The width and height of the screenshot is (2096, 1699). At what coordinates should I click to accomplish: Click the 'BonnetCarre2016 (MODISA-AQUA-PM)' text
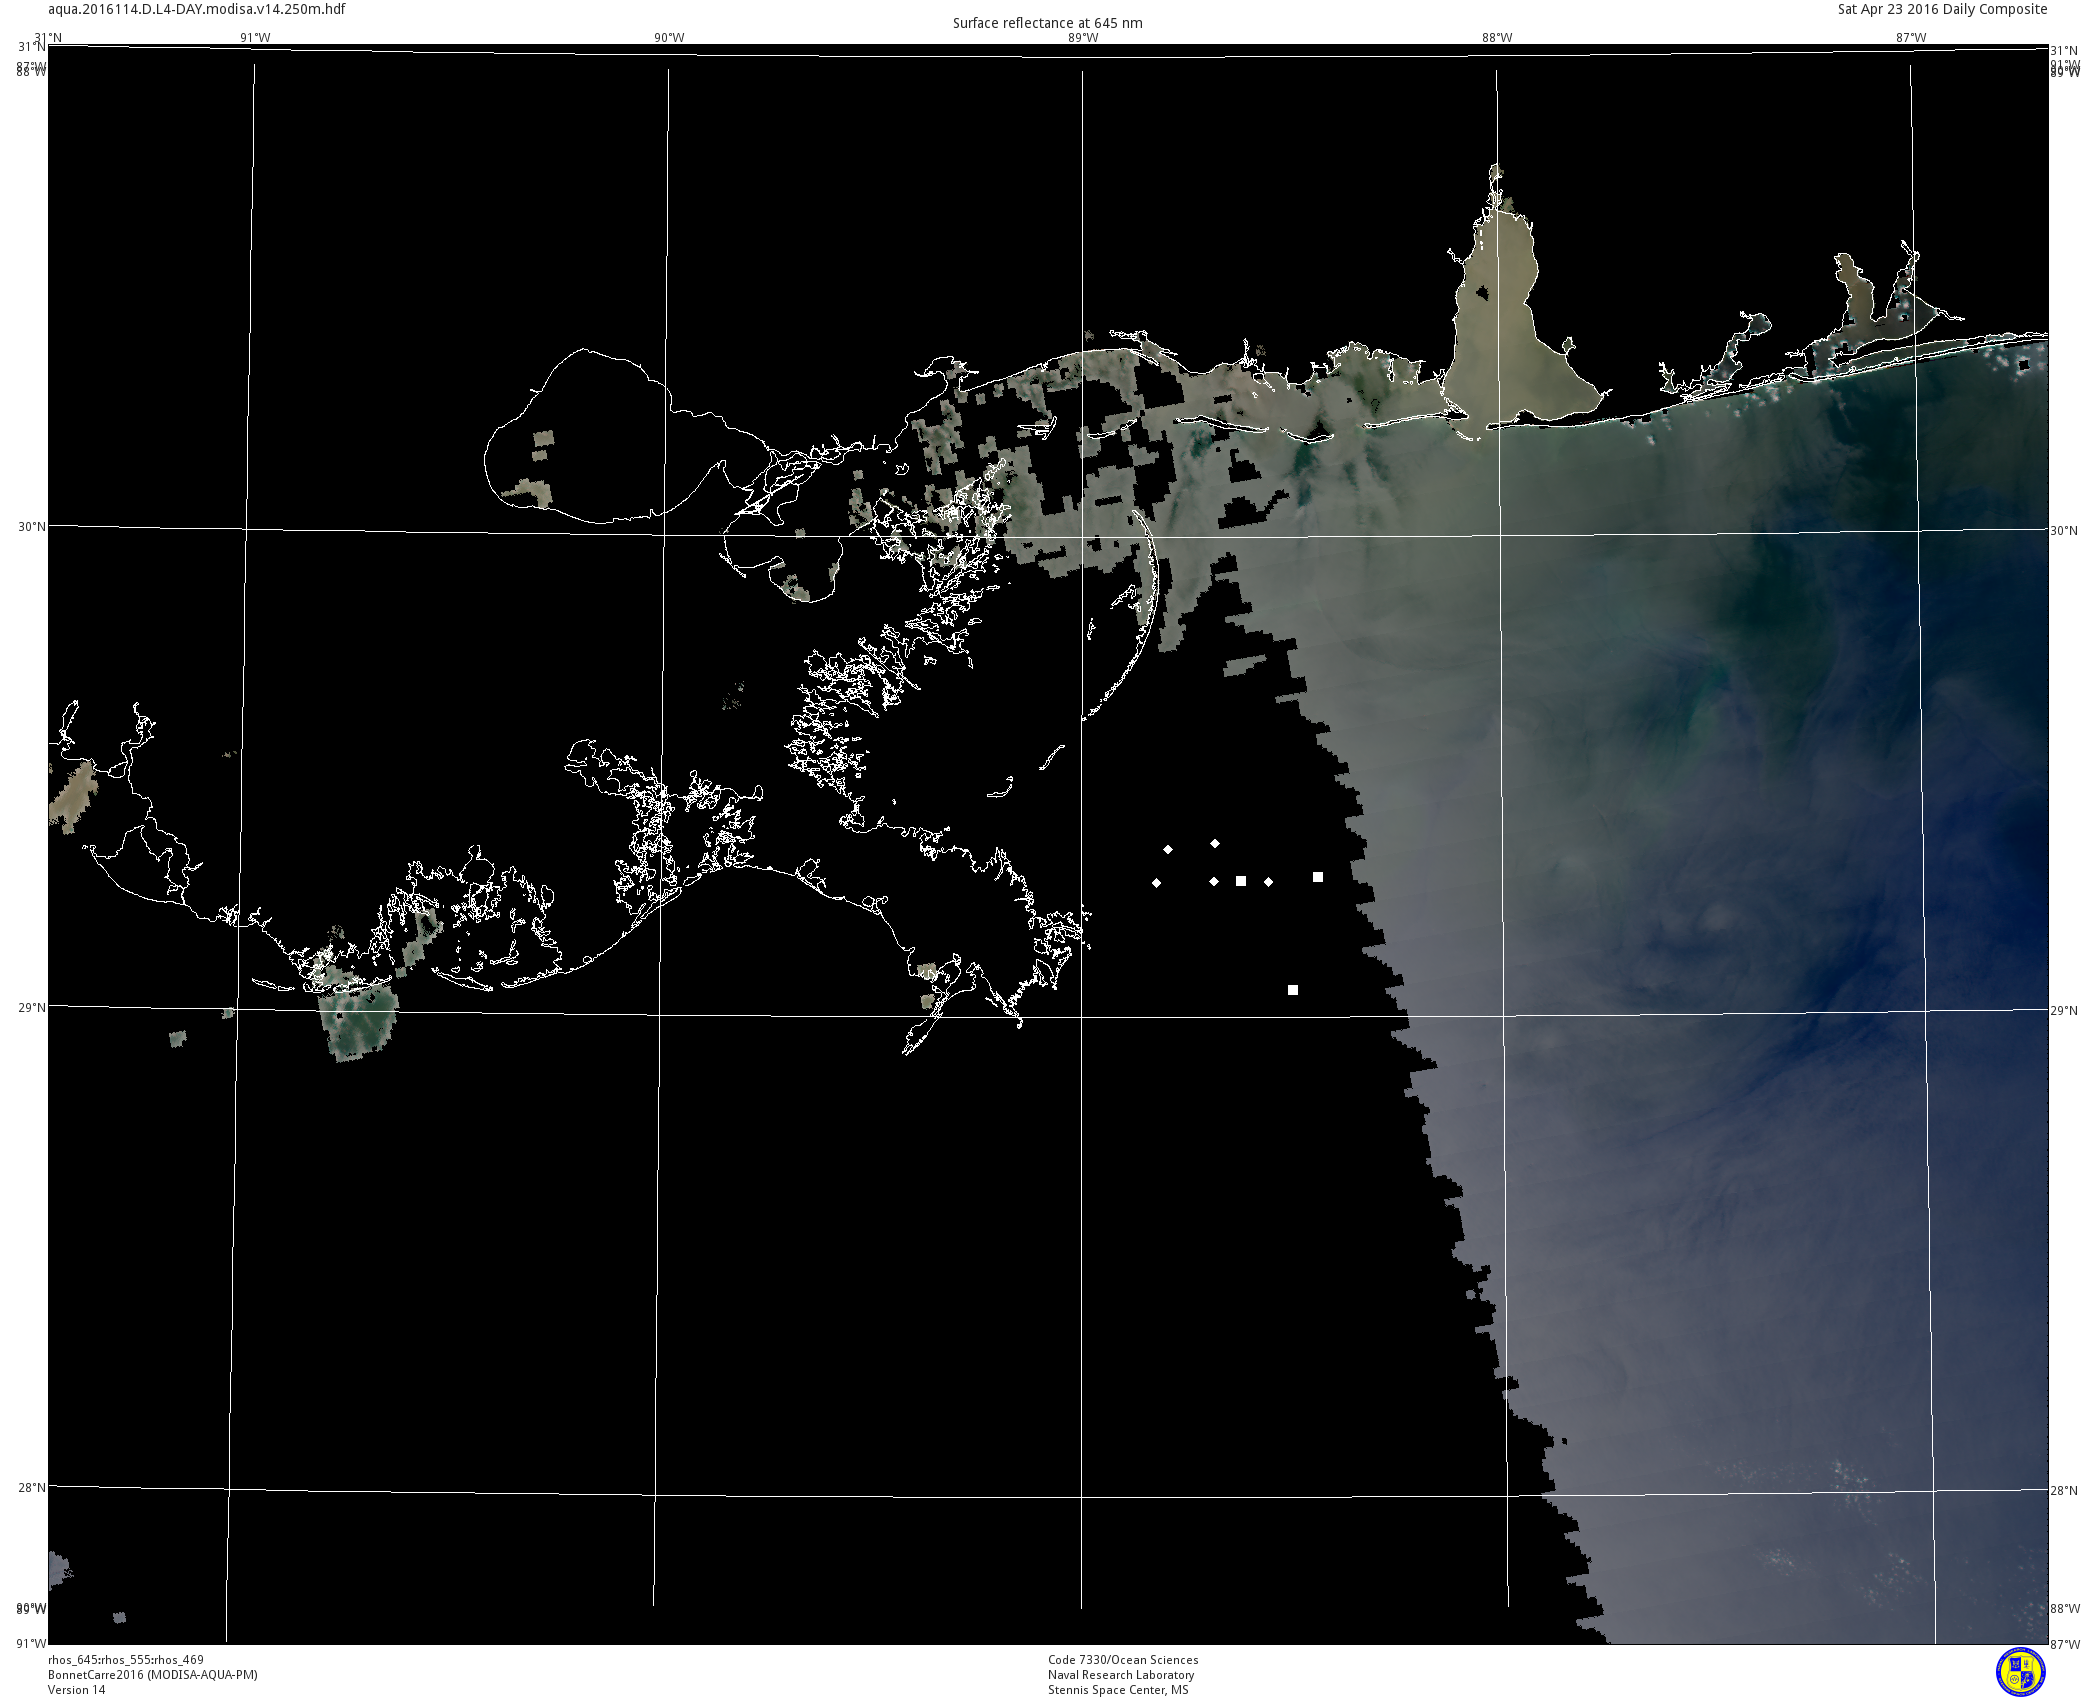pos(153,1675)
